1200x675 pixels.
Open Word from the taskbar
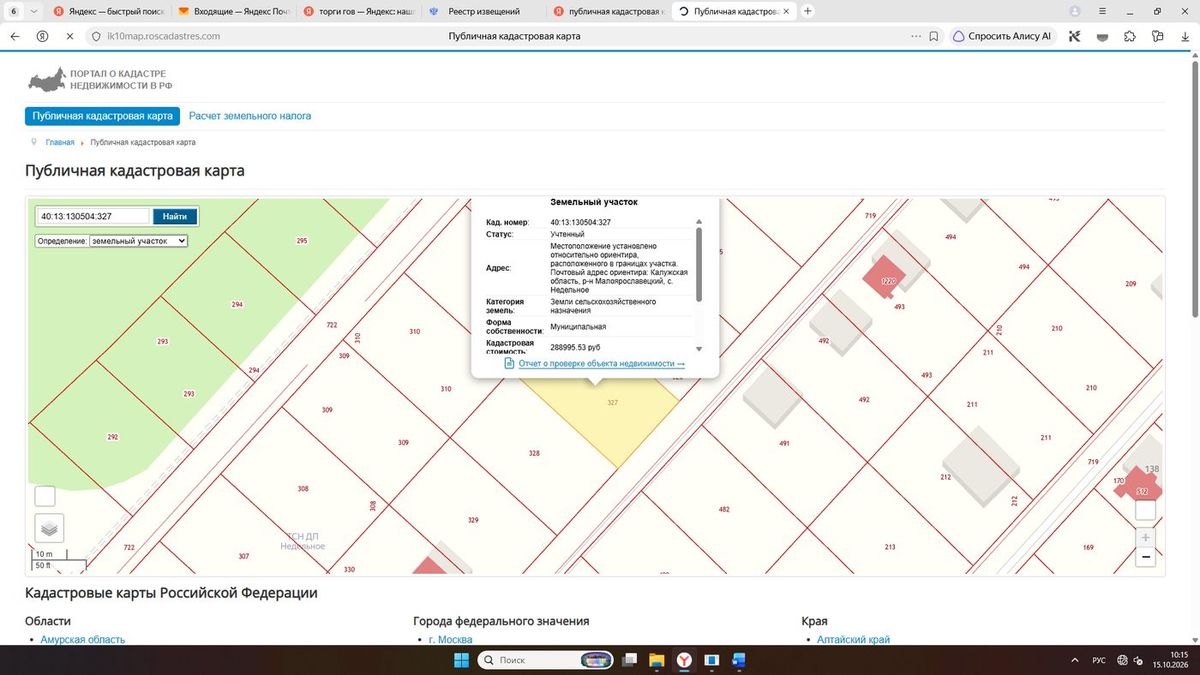tap(739, 660)
